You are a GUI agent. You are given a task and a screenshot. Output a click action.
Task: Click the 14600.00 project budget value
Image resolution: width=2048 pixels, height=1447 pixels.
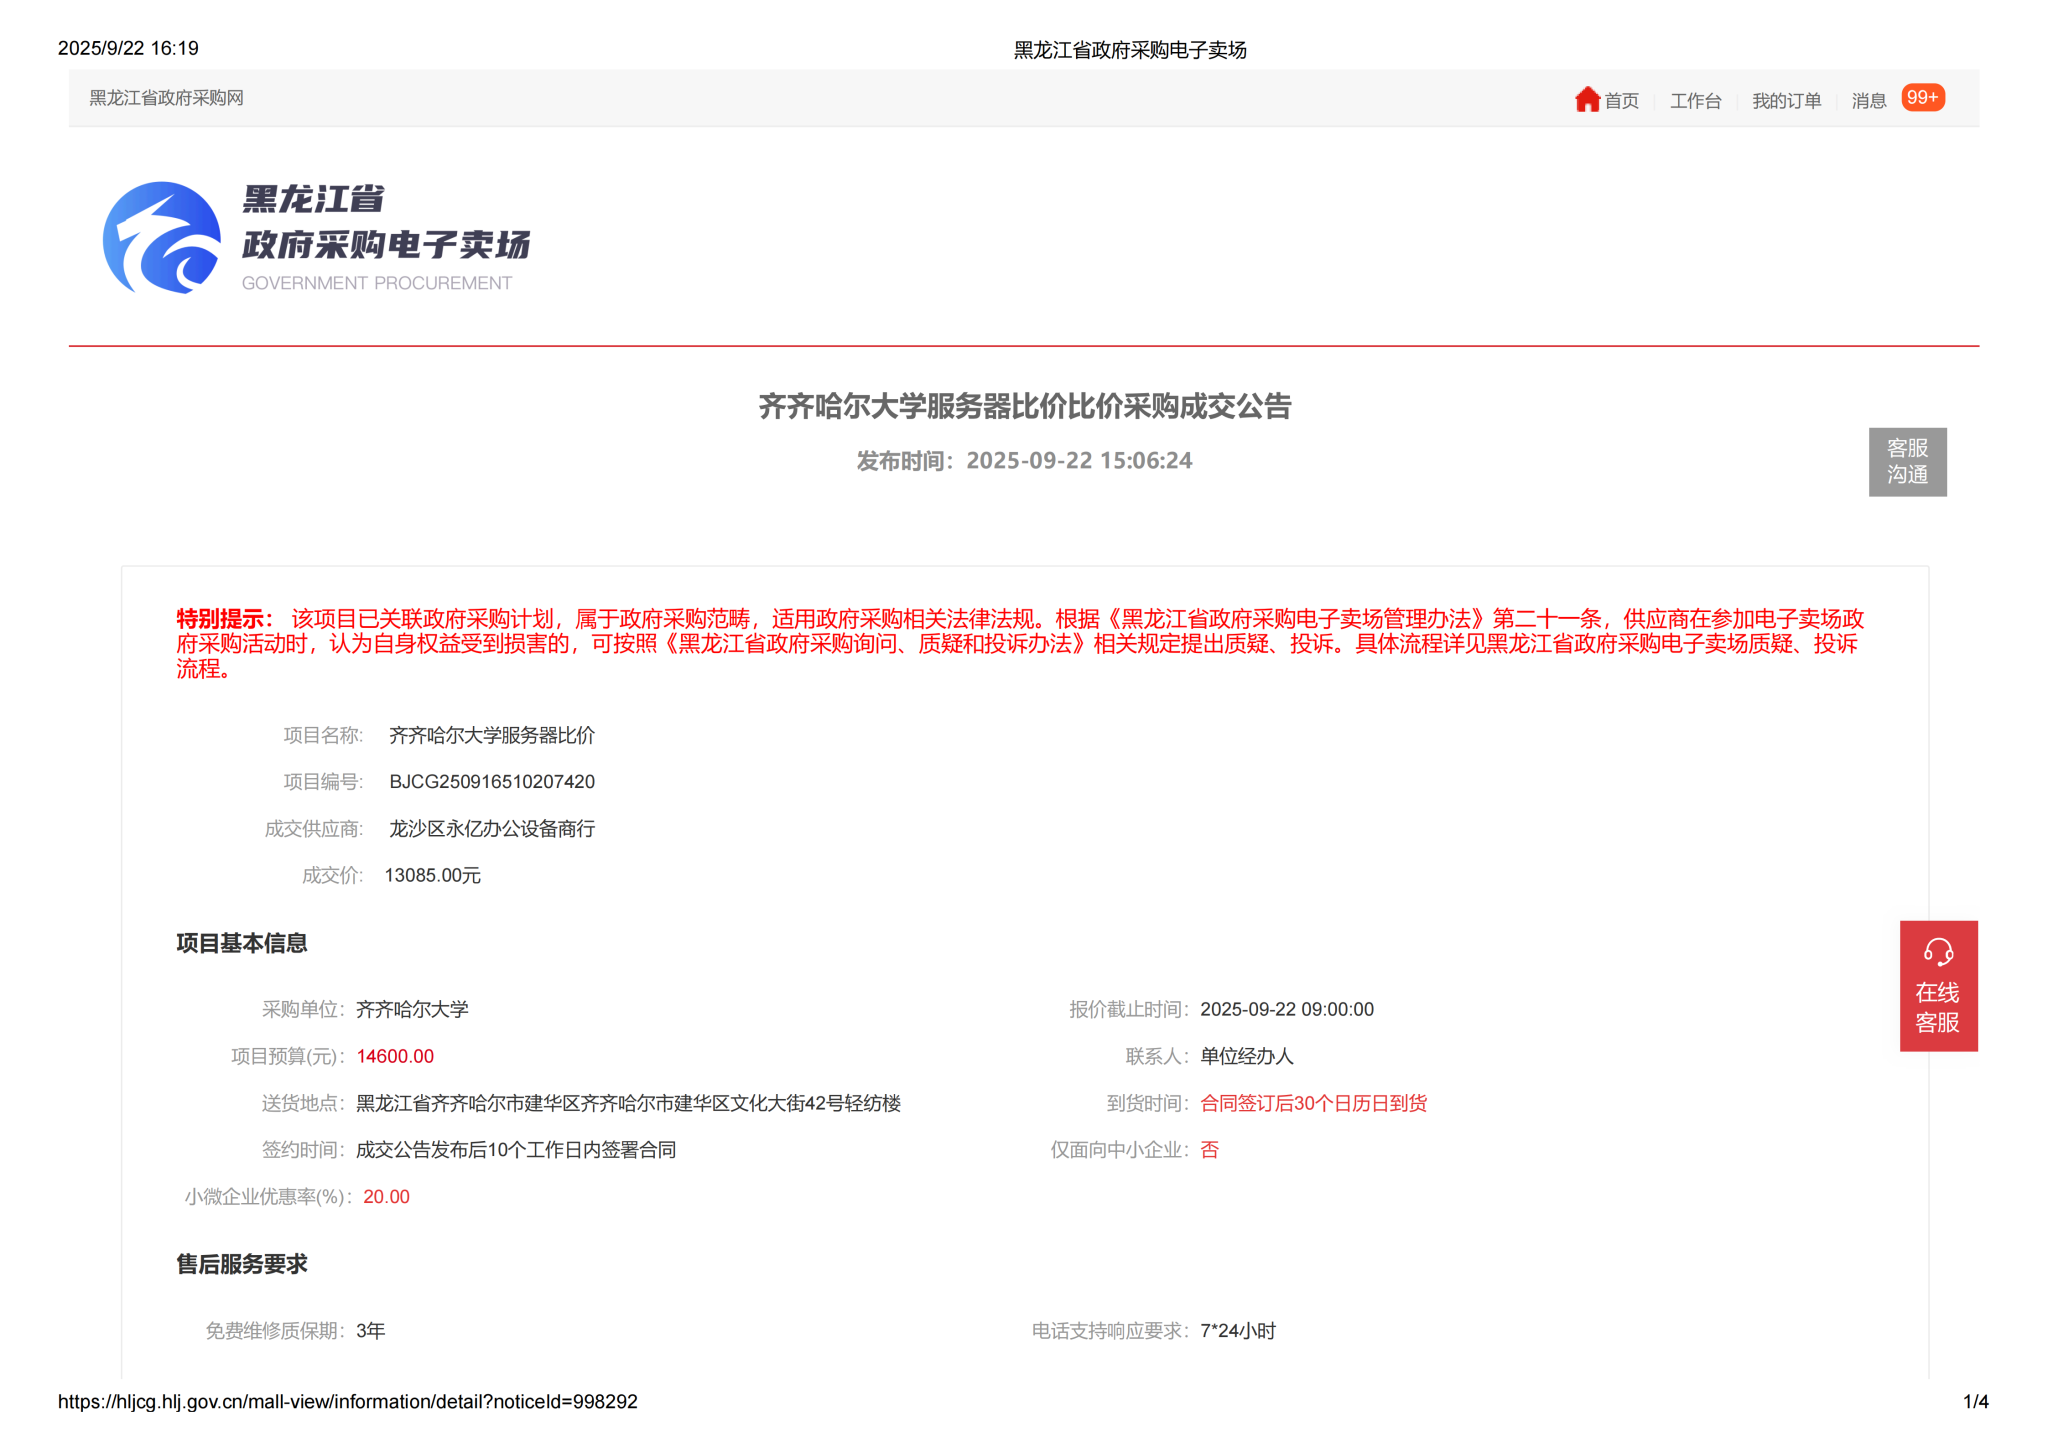point(395,1057)
